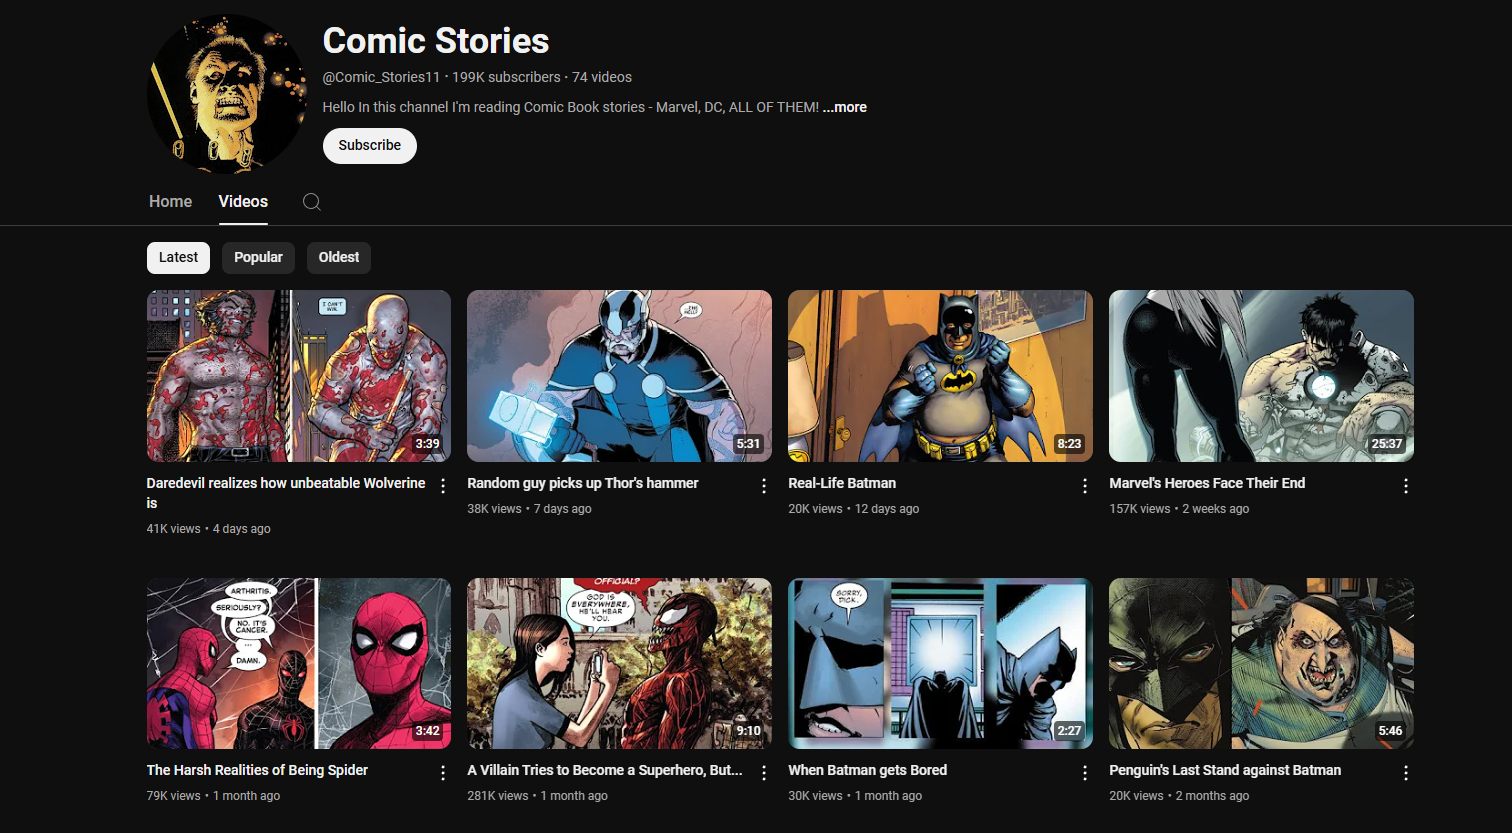Open options menu for When Batman gets Bored
The image size is (1512, 833).
coord(1085,773)
